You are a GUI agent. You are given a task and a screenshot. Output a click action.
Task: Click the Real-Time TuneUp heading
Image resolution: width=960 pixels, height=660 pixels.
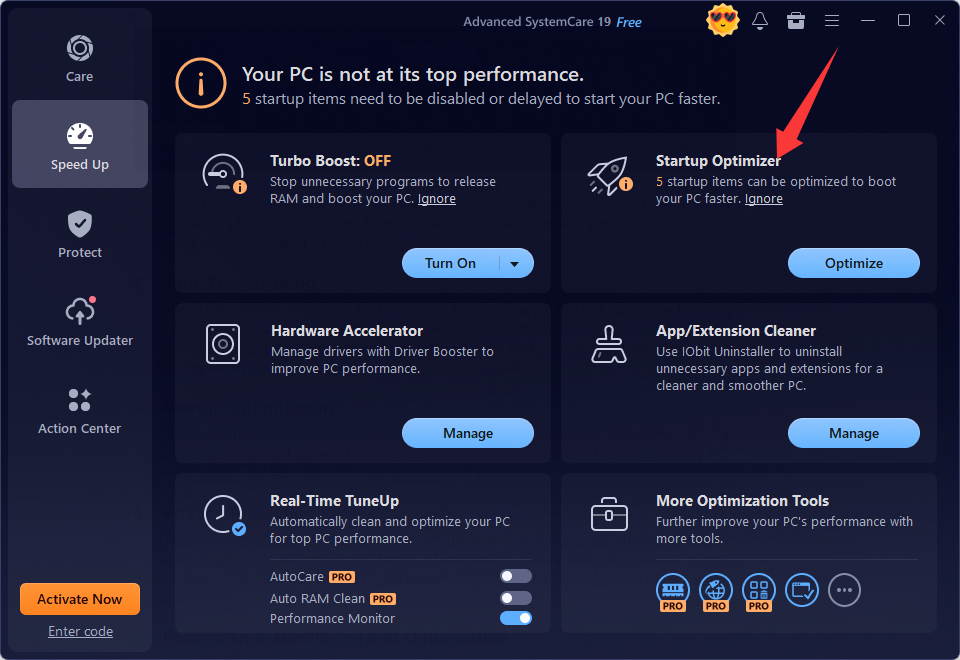pyautogui.click(x=334, y=501)
